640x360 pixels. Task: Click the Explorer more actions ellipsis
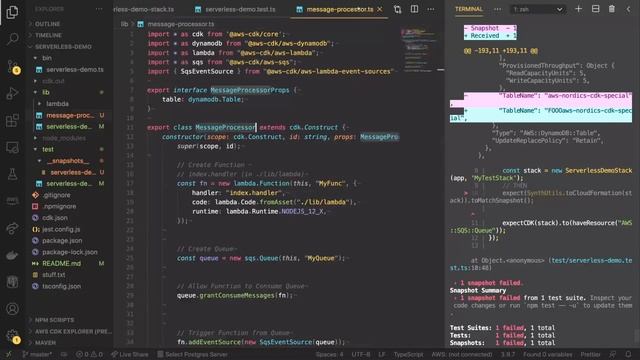coord(99,9)
